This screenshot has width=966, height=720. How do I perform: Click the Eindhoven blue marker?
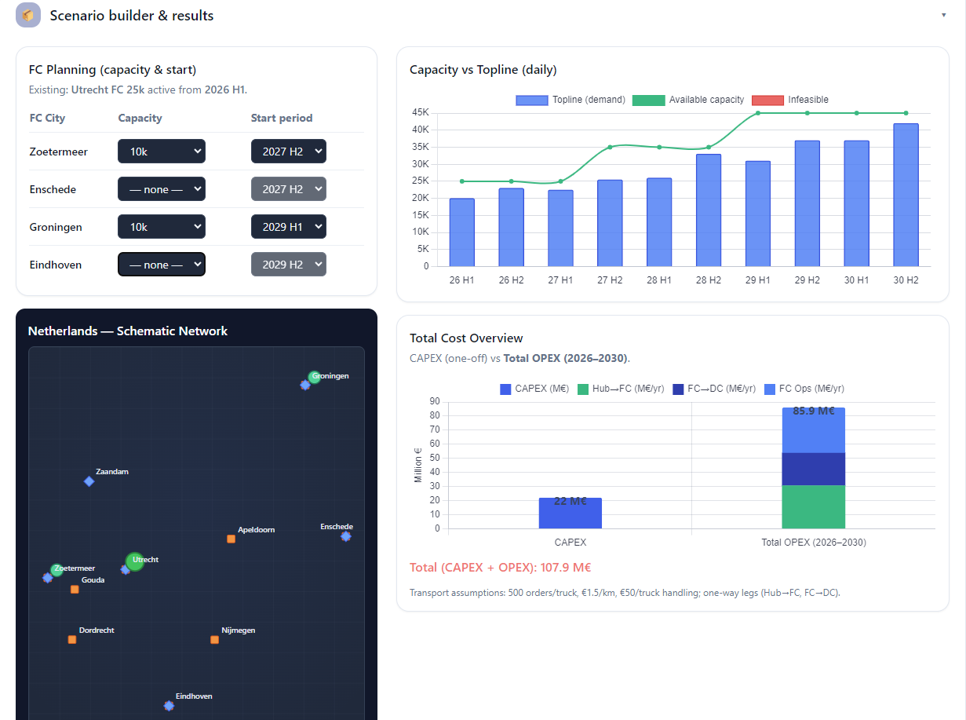[x=169, y=706]
